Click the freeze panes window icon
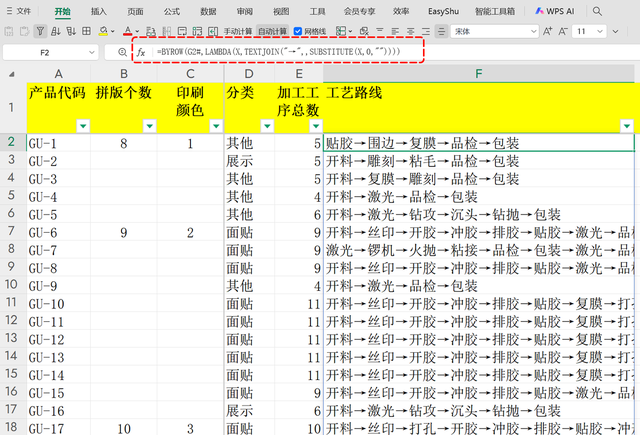Image resolution: width=640 pixels, height=435 pixels. click(182, 31)
